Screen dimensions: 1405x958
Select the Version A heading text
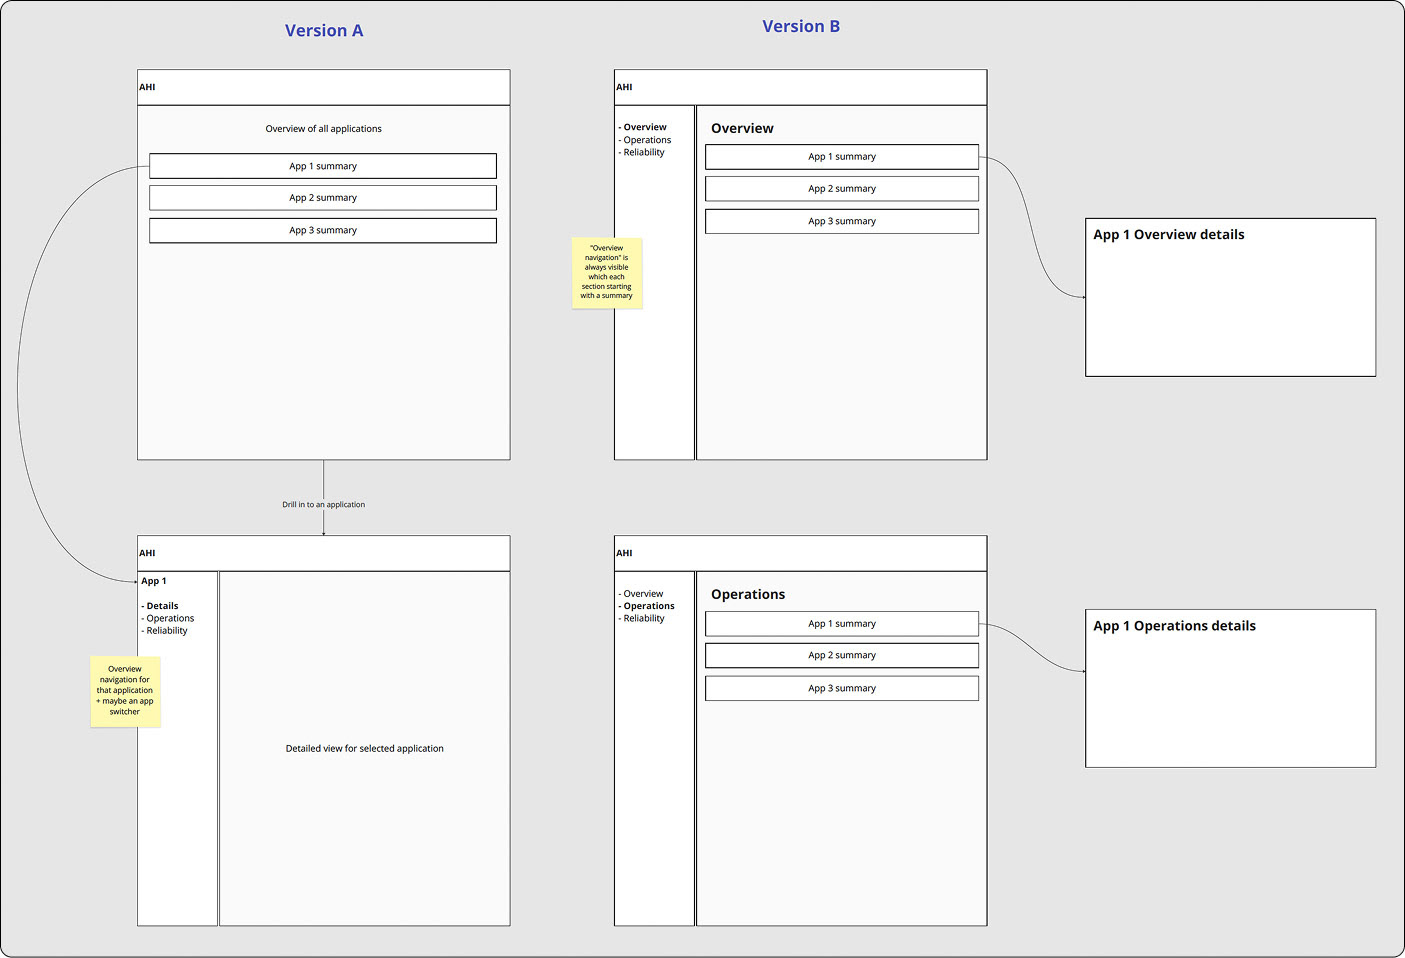coord(324,31)
